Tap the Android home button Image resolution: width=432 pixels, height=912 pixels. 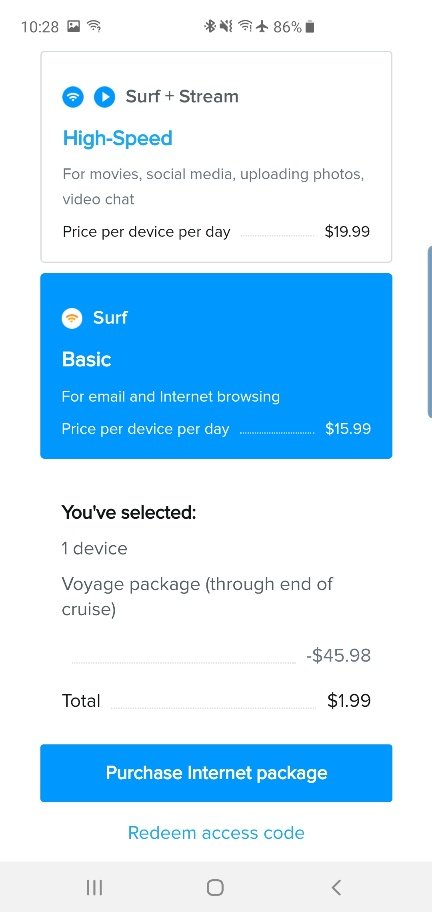coord(216,887)
